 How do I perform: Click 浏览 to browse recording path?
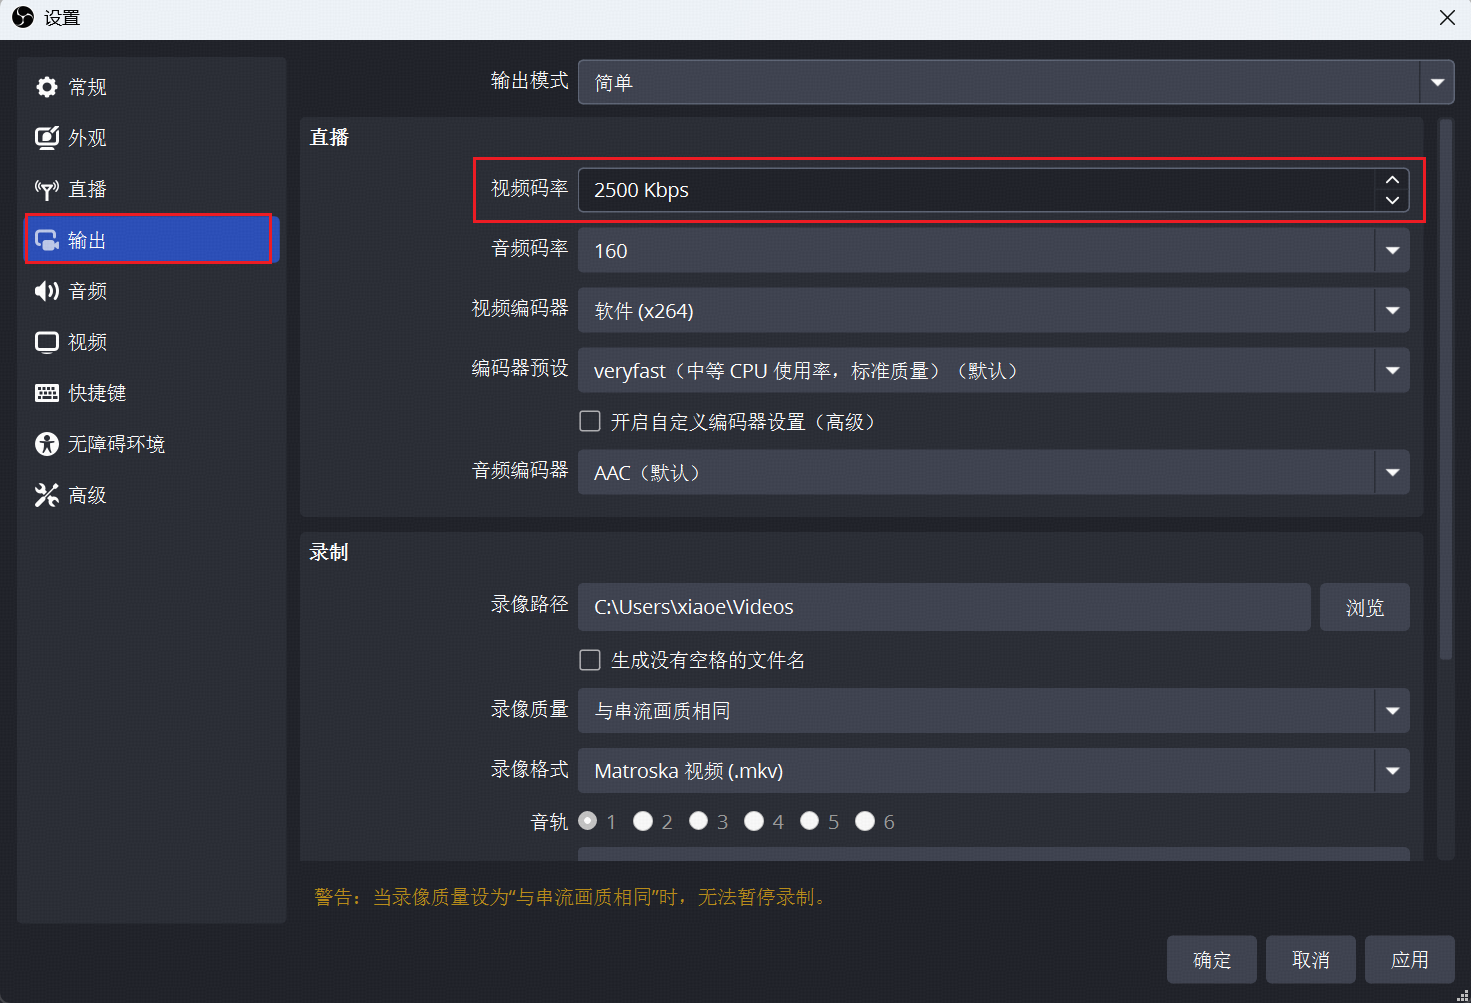(x=1365, y=607)
